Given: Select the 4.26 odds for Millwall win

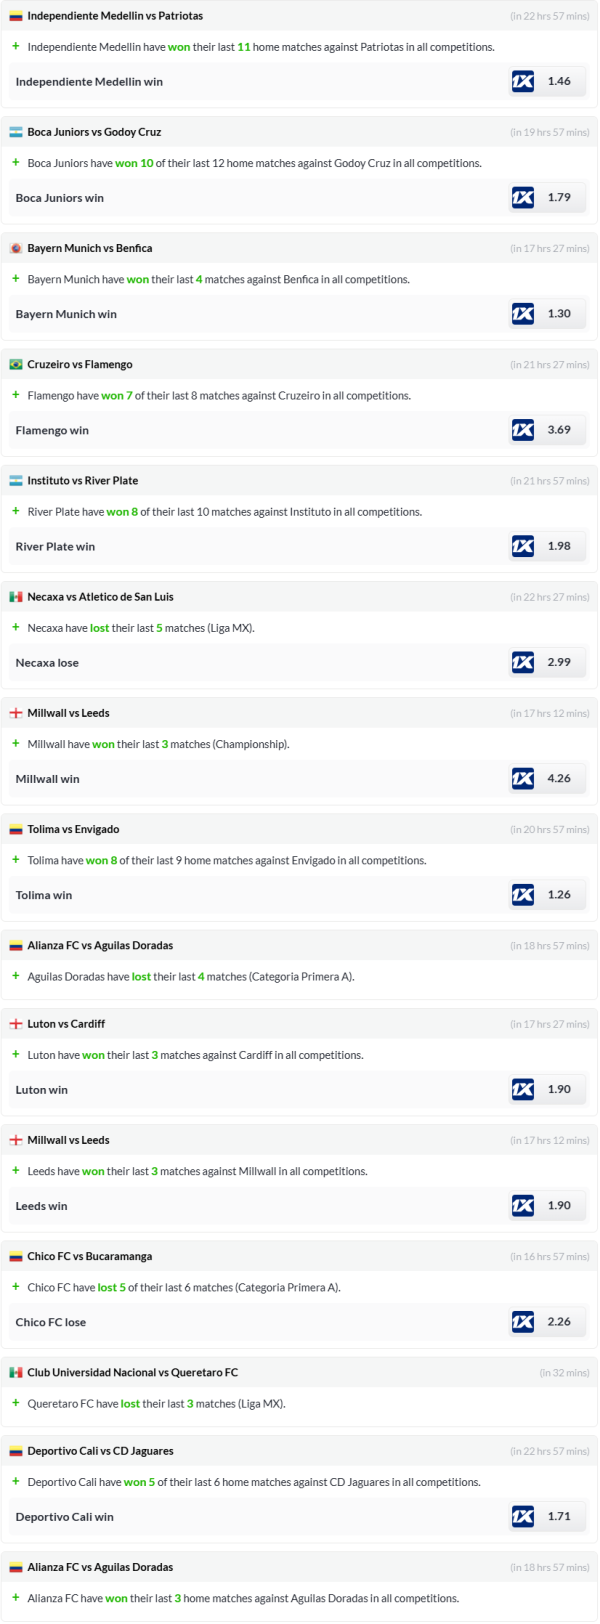Looking at the screenshot, I should tap(559, 778).
